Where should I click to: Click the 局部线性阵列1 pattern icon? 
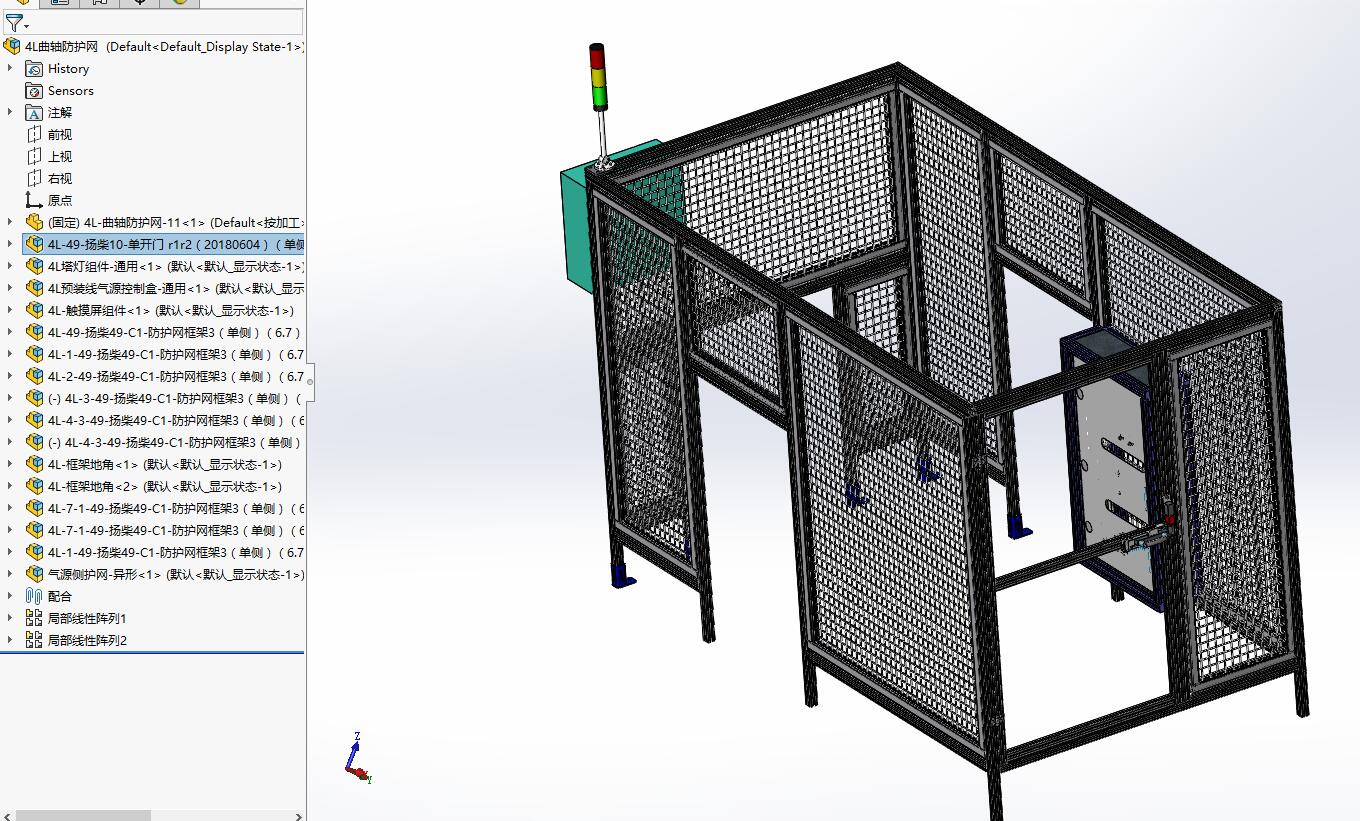click(x=34, y=619)
